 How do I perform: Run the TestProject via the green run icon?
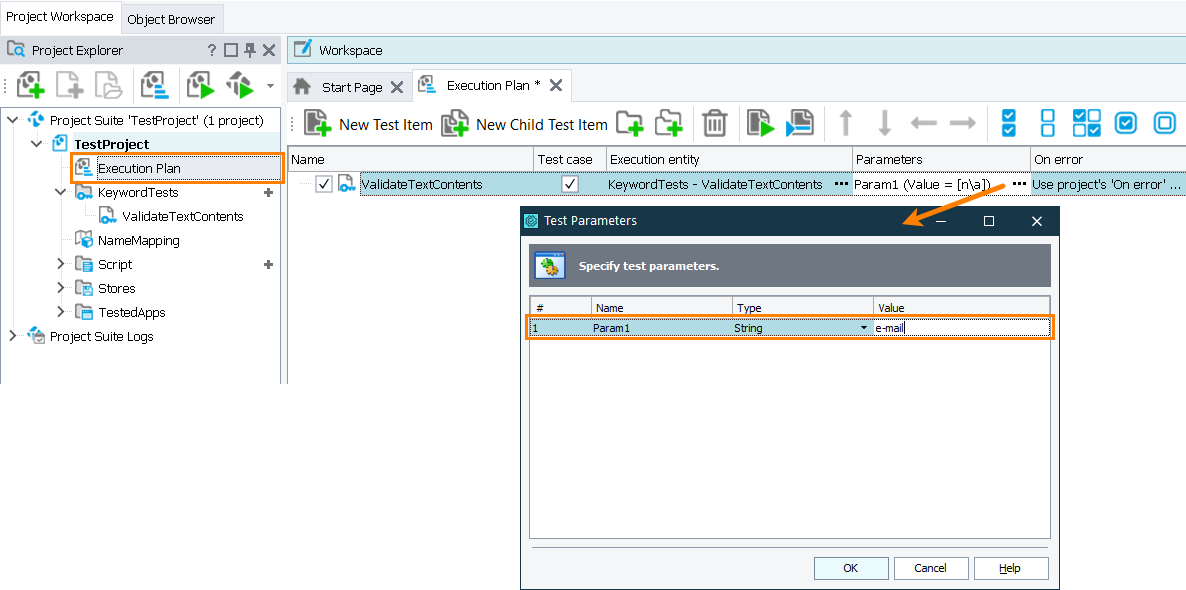click(x=199, y=86)
